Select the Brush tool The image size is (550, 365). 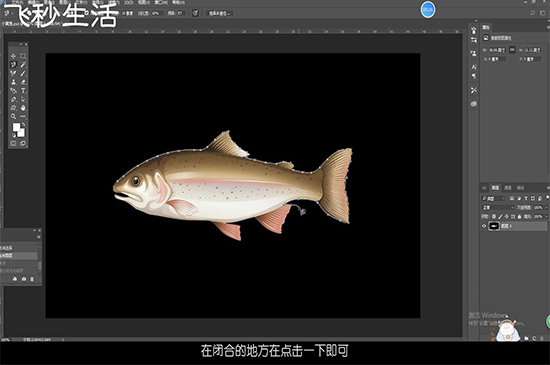coord(23,73)
